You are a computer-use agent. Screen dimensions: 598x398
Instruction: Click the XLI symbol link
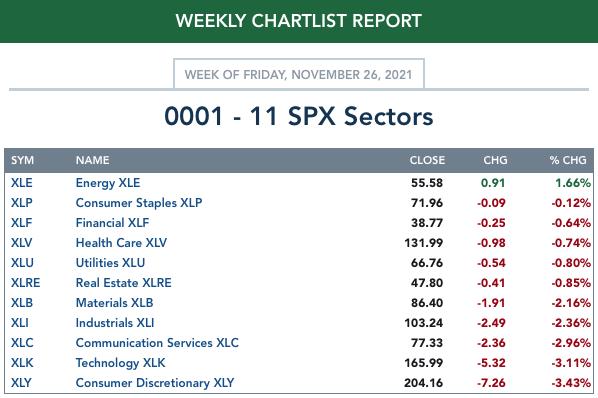tap(20, 323)
